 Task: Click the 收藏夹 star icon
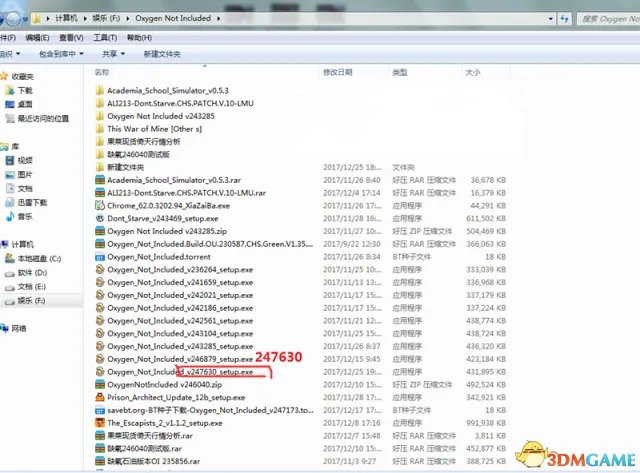(x=4, y=76)
